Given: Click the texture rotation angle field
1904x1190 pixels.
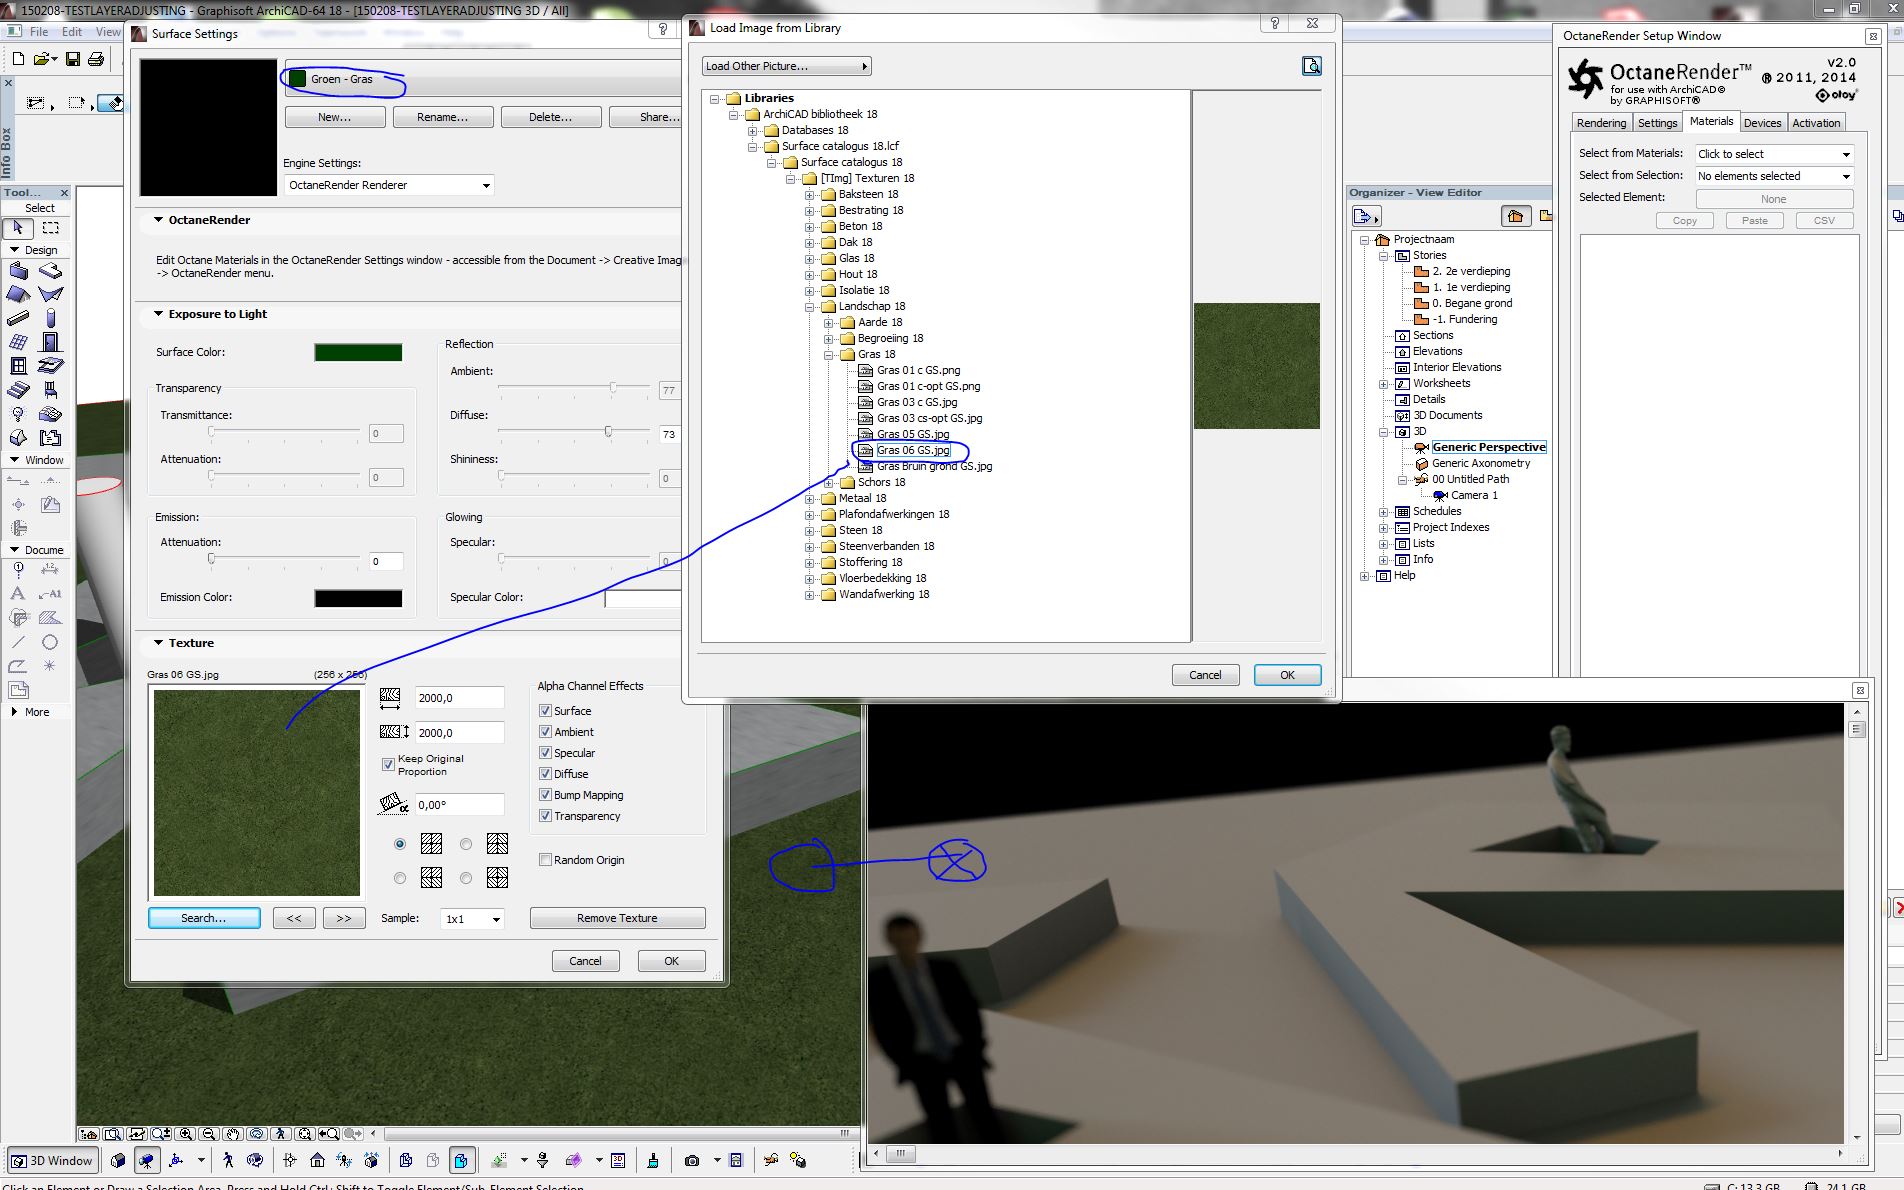Looking at the screenshot, I should tap(459, 805).
